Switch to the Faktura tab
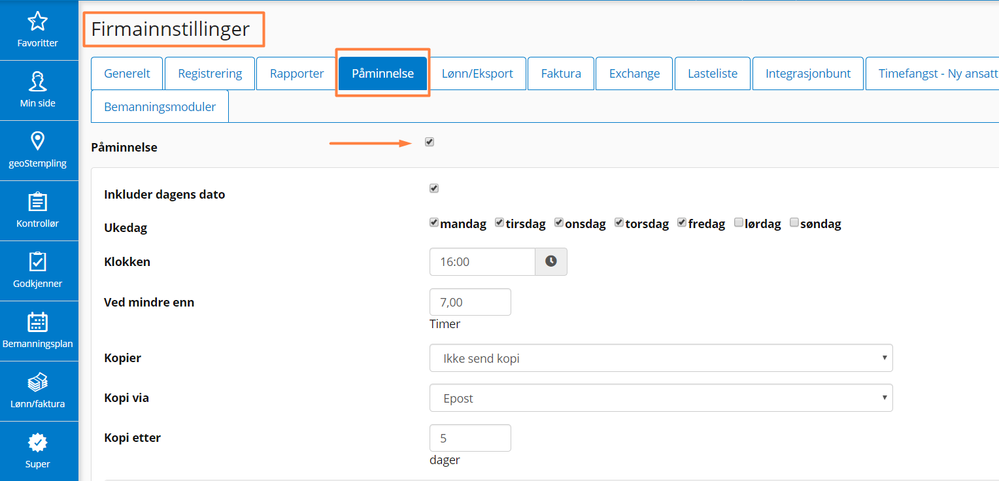This screenshot has height=481, width=999. (x=561, y=73)
